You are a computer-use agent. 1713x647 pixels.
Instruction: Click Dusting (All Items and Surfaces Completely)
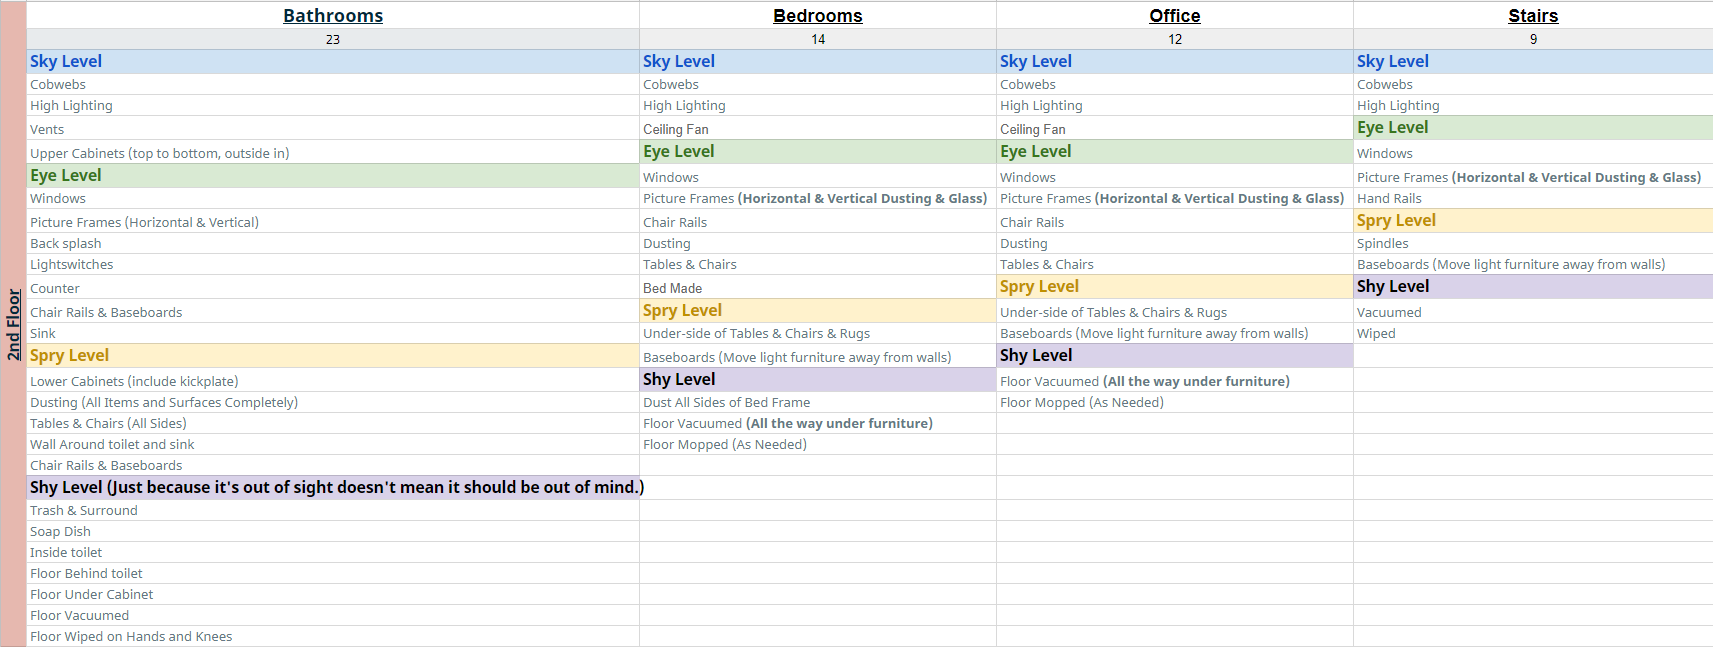(x=333, y=402)
